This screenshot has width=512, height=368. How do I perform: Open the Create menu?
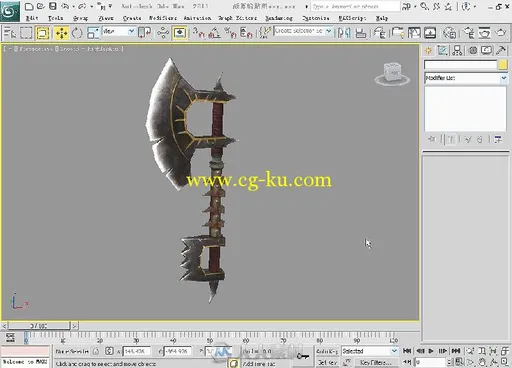click(132, 18)
